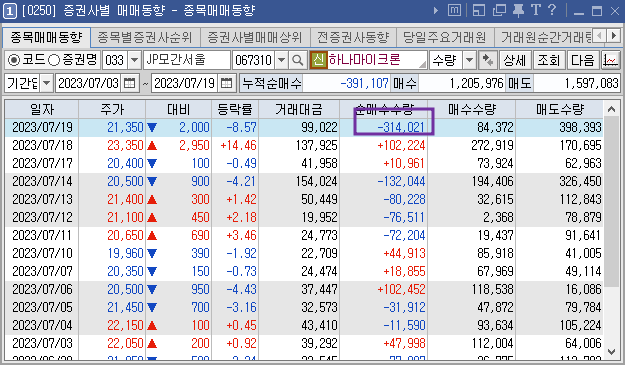Click the buy quantity 47,872
625x365 pixels.
coord(495,307)
